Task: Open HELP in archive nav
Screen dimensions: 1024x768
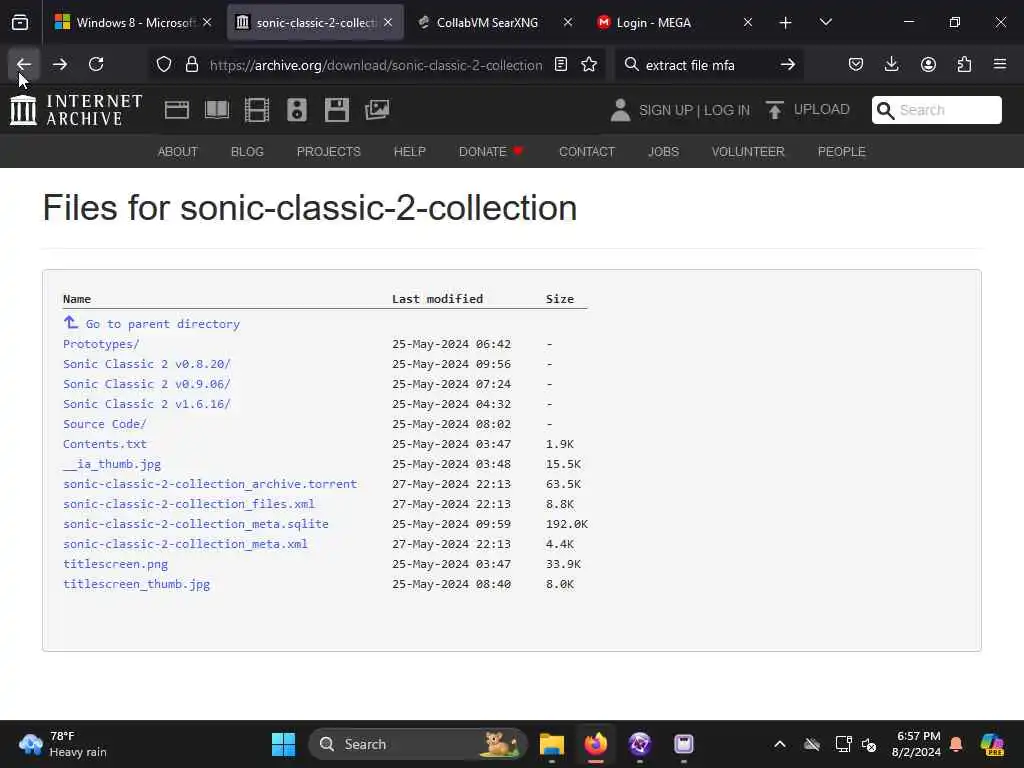Action: click(409, 152)
